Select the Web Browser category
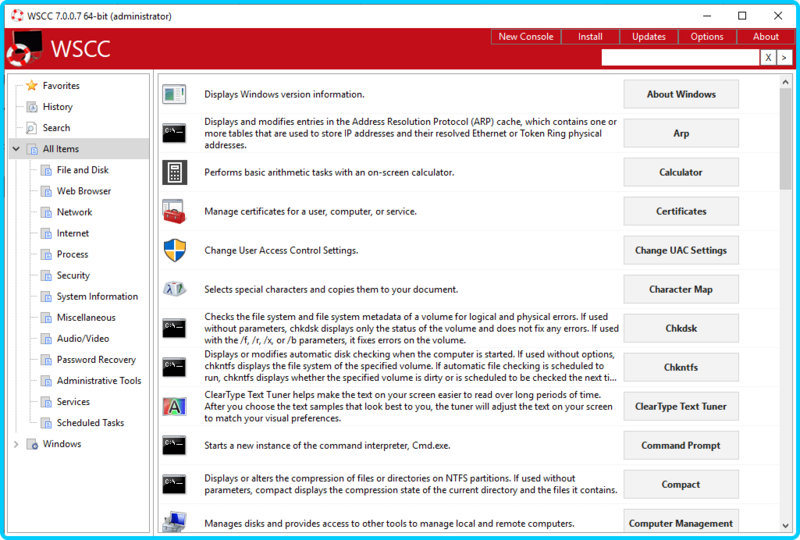Image resolution: width=800 pixels, height=540 pixels. (84, 191)
